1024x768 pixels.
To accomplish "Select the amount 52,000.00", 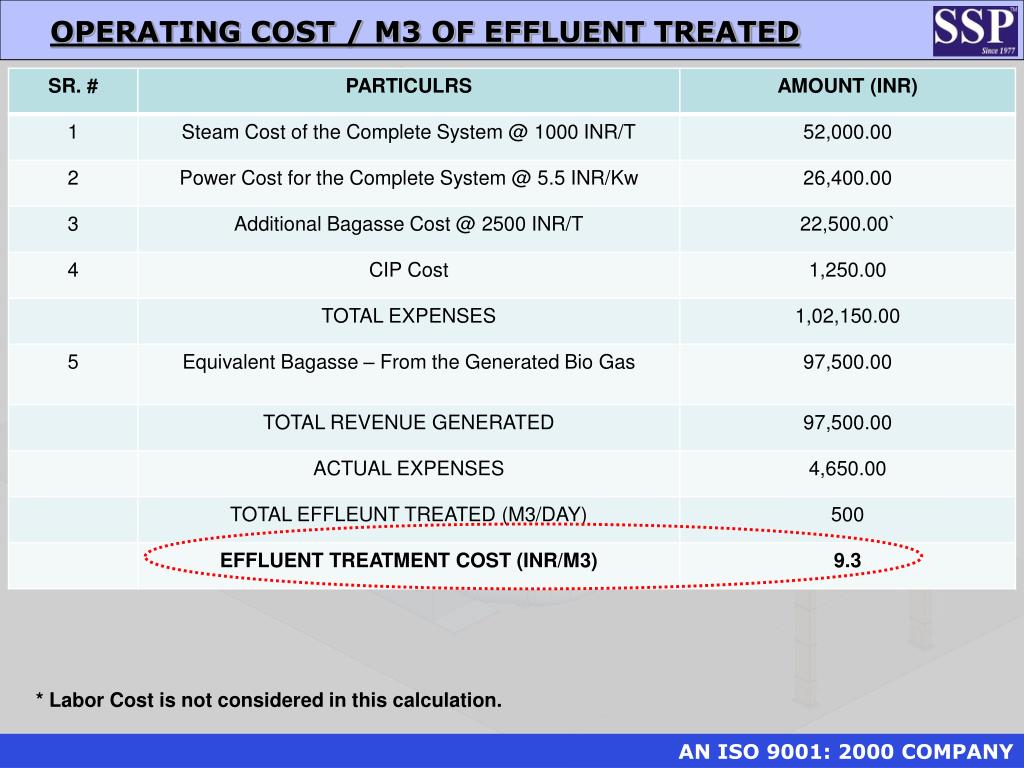I will coord(847,133).
